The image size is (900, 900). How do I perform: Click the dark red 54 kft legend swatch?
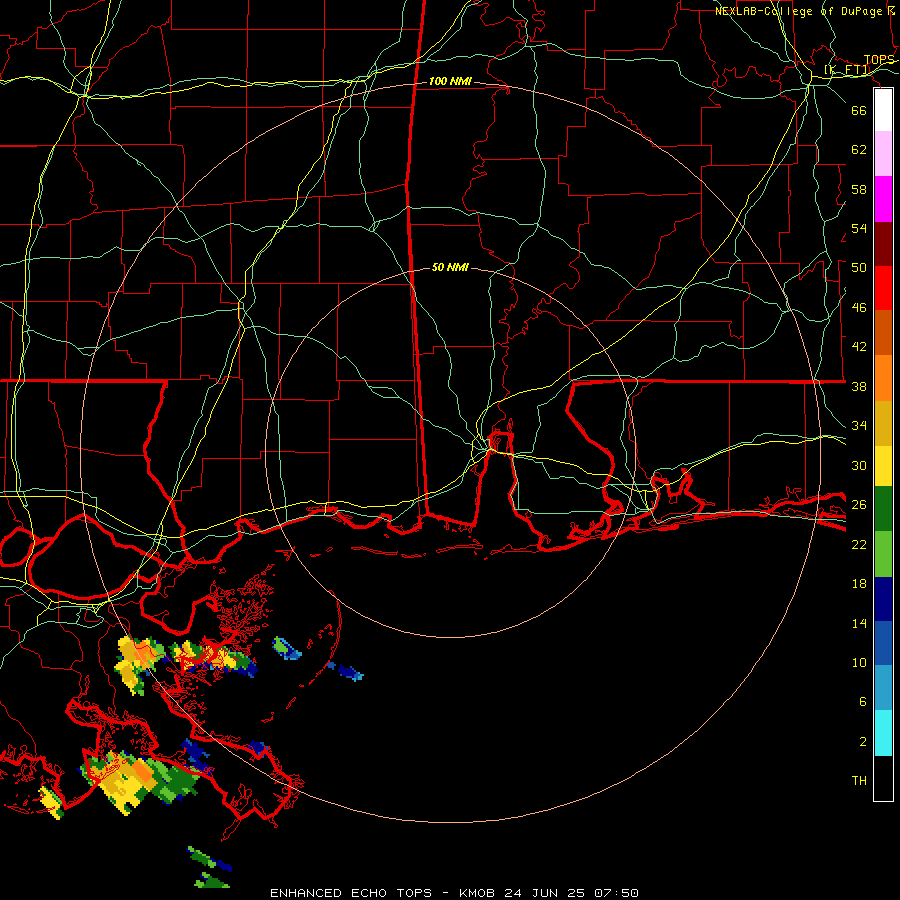pos(883,244)
